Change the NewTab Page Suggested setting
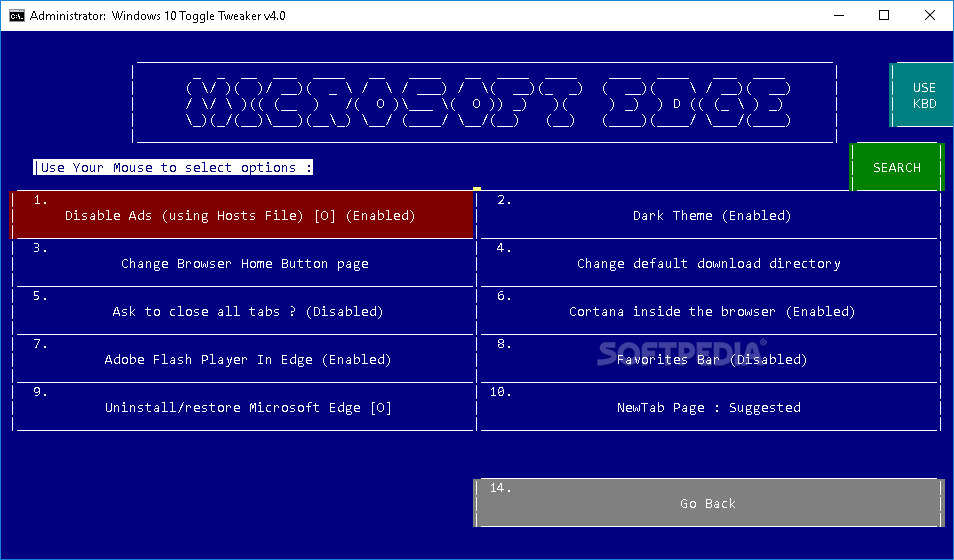Viewport: 954px width, 560px height. [709, 407]
